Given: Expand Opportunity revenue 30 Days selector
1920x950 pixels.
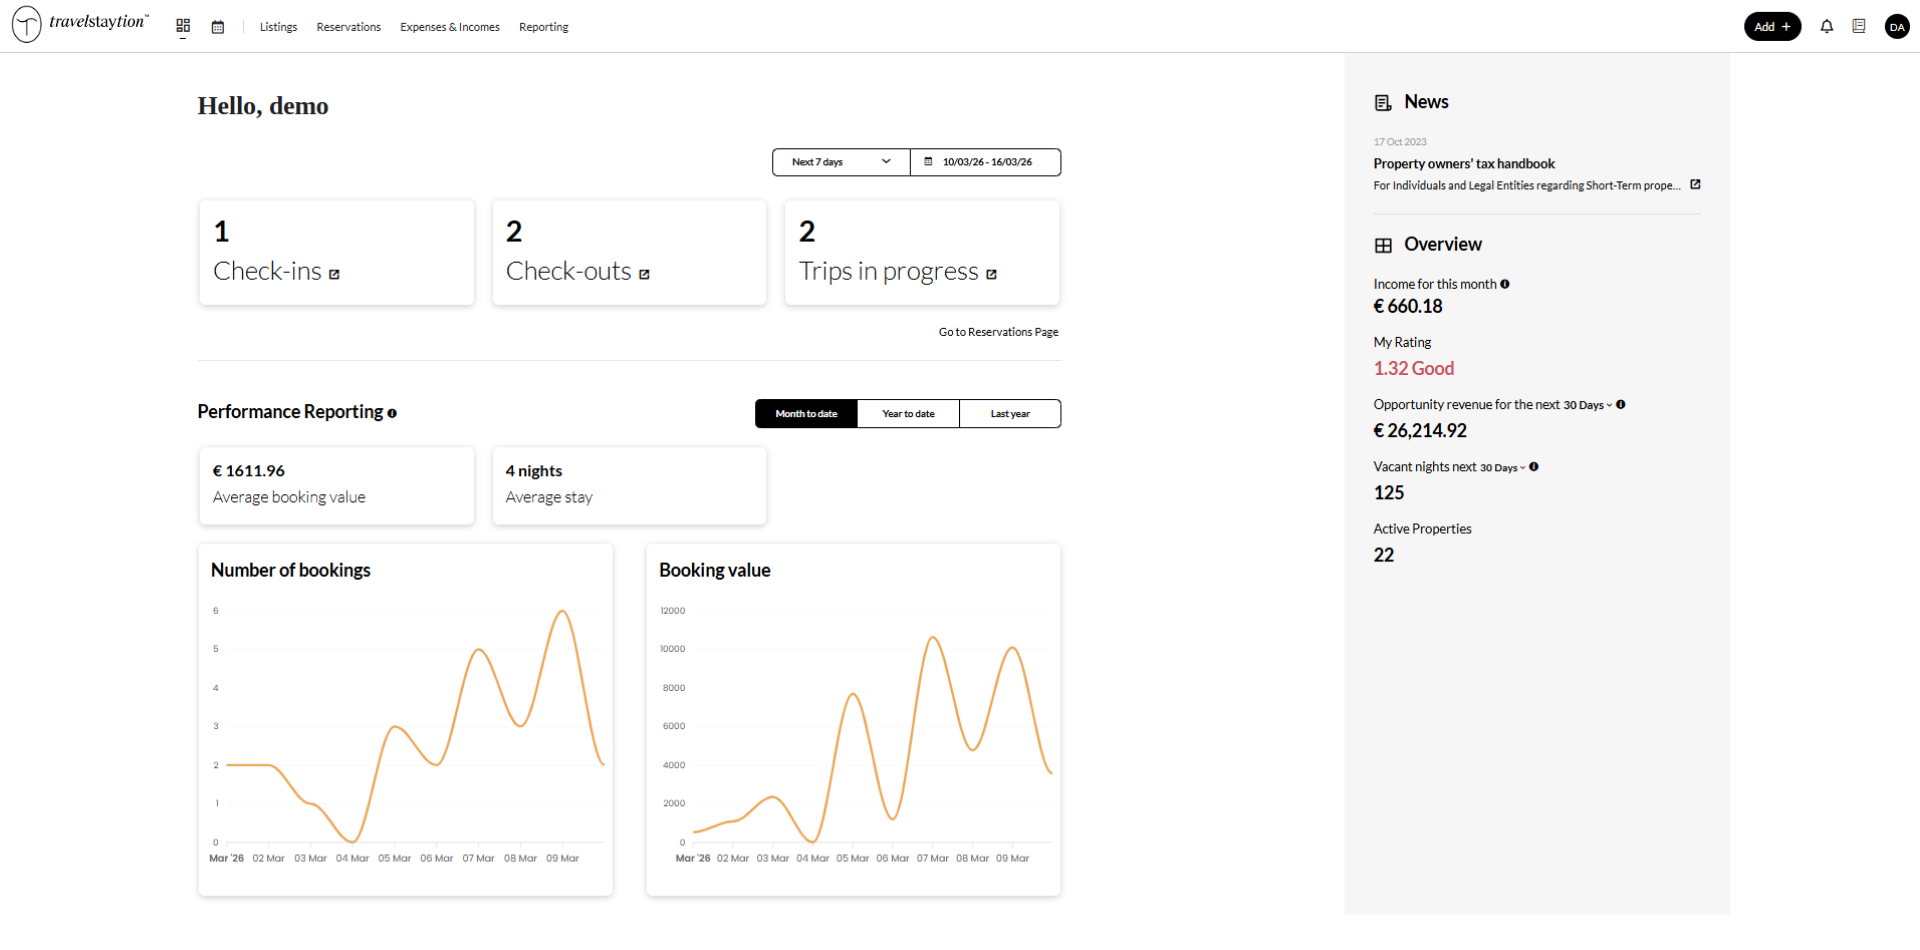Looking at the screenshot, I should pyautogui.click(x=1587, y=405).
